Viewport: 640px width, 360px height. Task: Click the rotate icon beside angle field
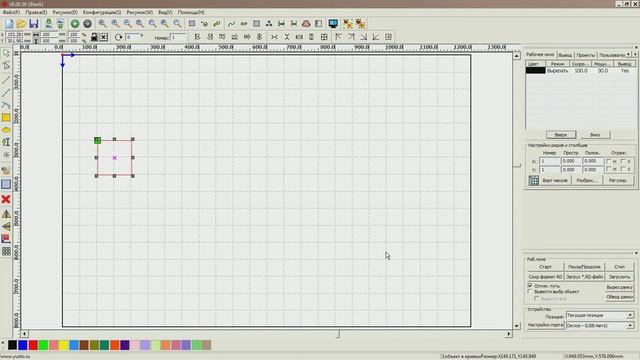tap(118, 37)
